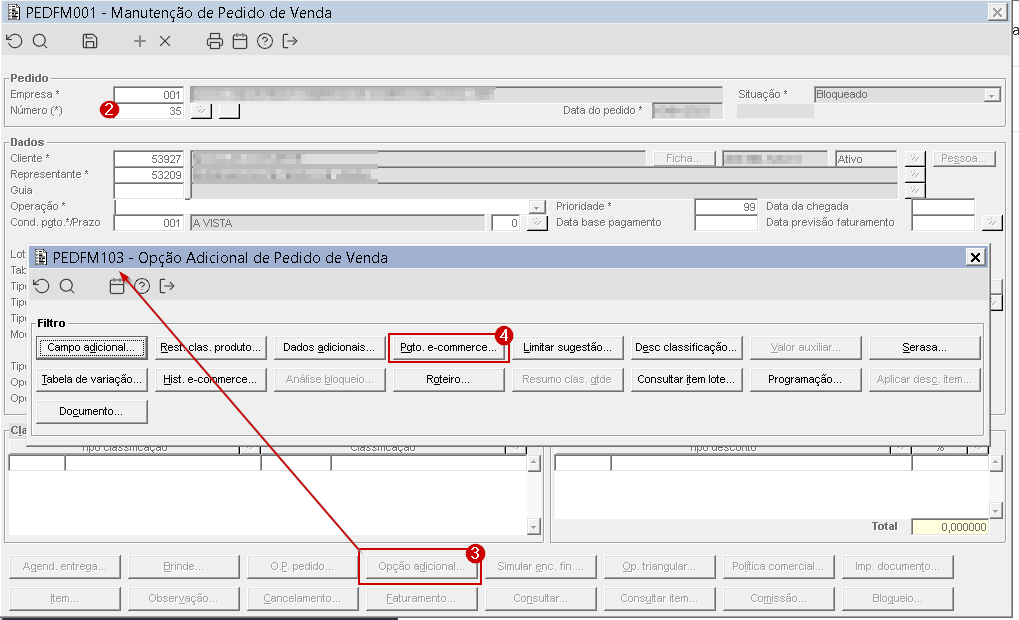This screenshot has height=620, width=1019.
Task: Open lookup button next to Cond. pgto. prazo
Action: (537, 223)
